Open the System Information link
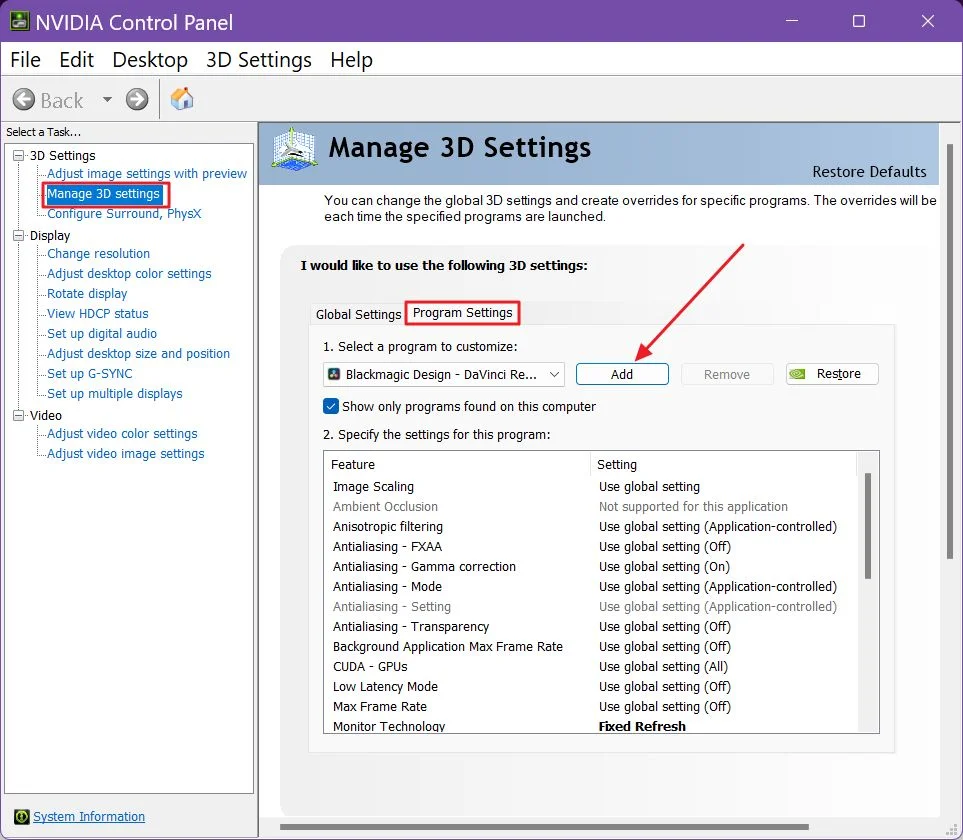This screenshot has width=963, height=840. [x=89, y=817]
